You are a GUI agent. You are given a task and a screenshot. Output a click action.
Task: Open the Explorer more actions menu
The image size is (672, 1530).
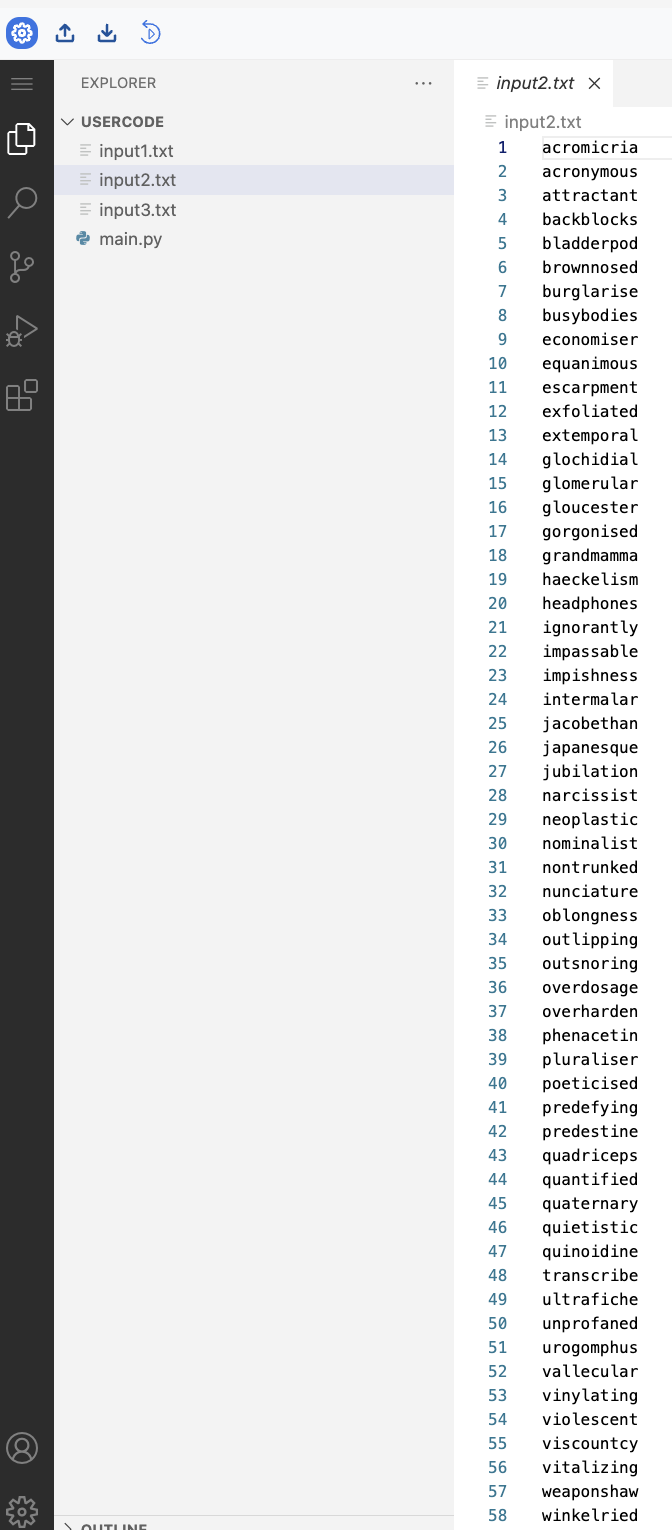click(423, 83)
